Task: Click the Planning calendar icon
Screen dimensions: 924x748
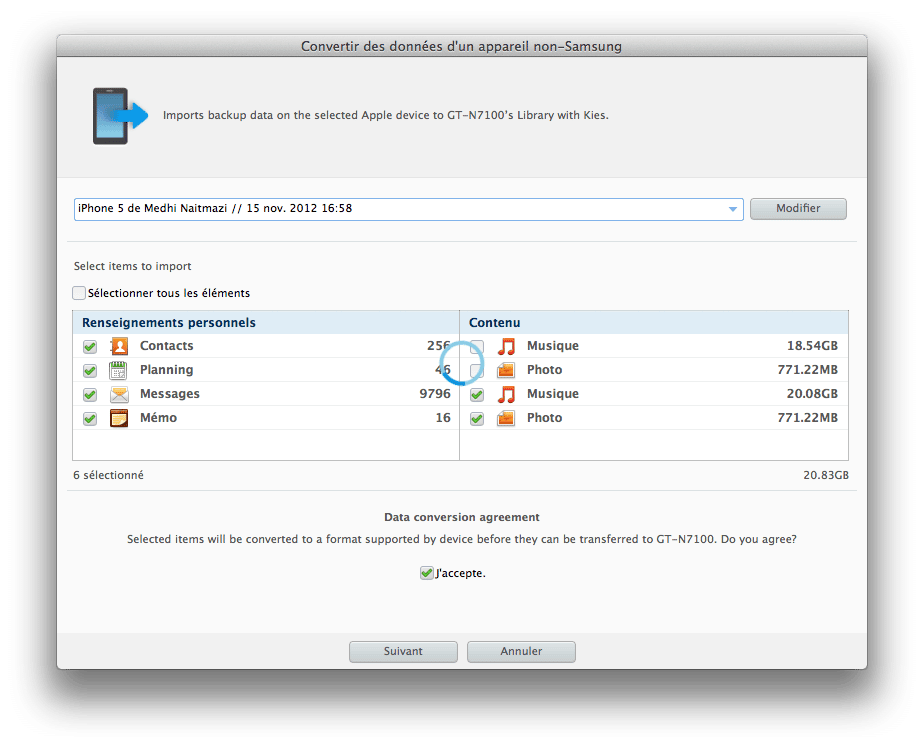Action: coord(119,370)
